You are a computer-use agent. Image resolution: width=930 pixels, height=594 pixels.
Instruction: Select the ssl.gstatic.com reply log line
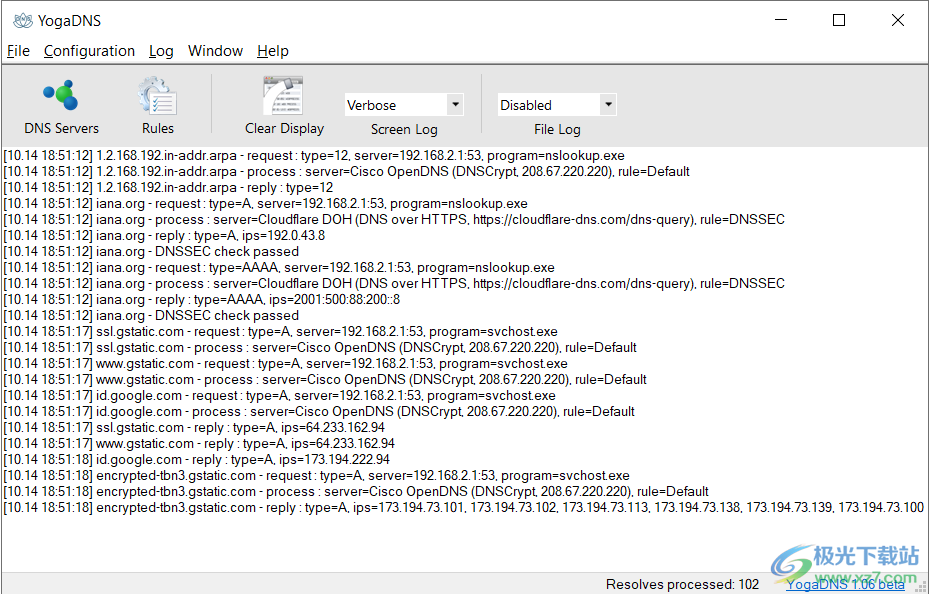[194, 428]
